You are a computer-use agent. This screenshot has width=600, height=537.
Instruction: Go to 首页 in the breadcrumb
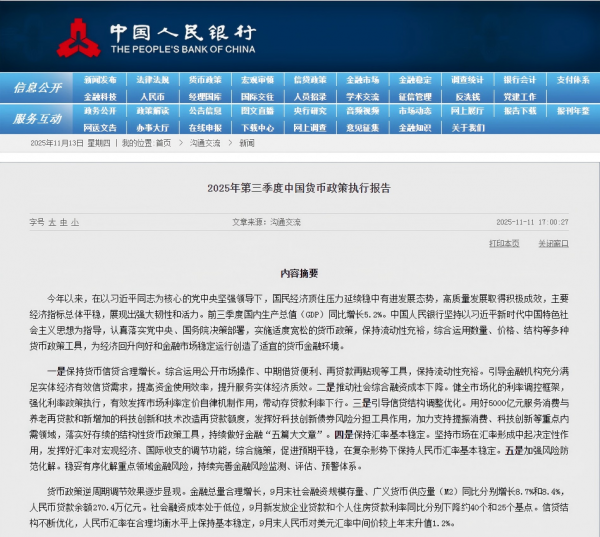[x=163, y=143]
